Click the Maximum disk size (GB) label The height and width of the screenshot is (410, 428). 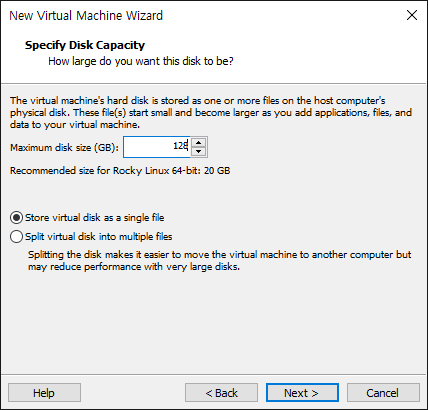click(64, 147)
